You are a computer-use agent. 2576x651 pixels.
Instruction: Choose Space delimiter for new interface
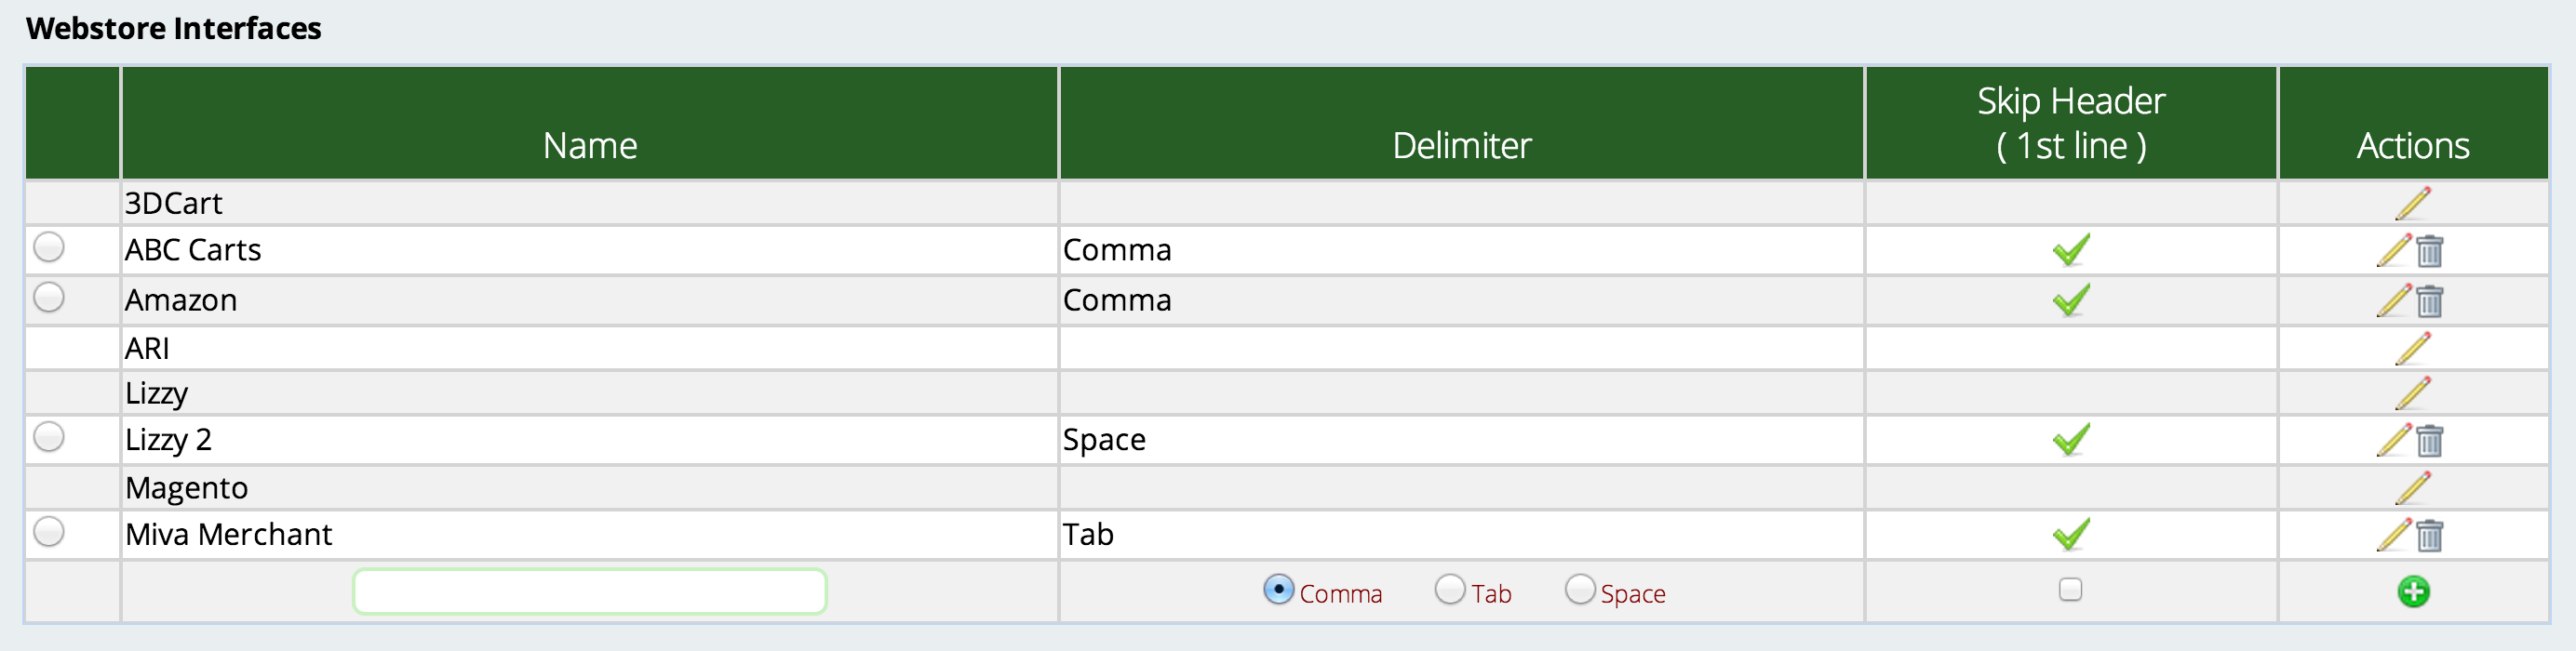tap(1580, 590)
